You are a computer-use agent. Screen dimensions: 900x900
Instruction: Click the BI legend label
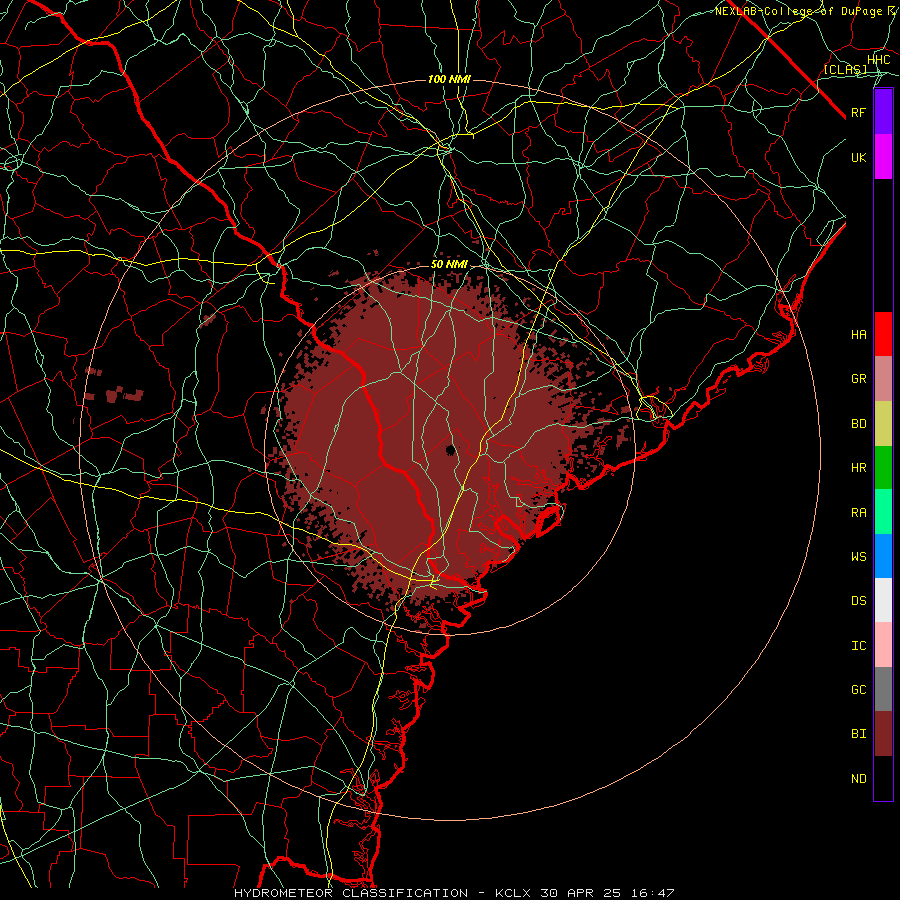(859, 734)
